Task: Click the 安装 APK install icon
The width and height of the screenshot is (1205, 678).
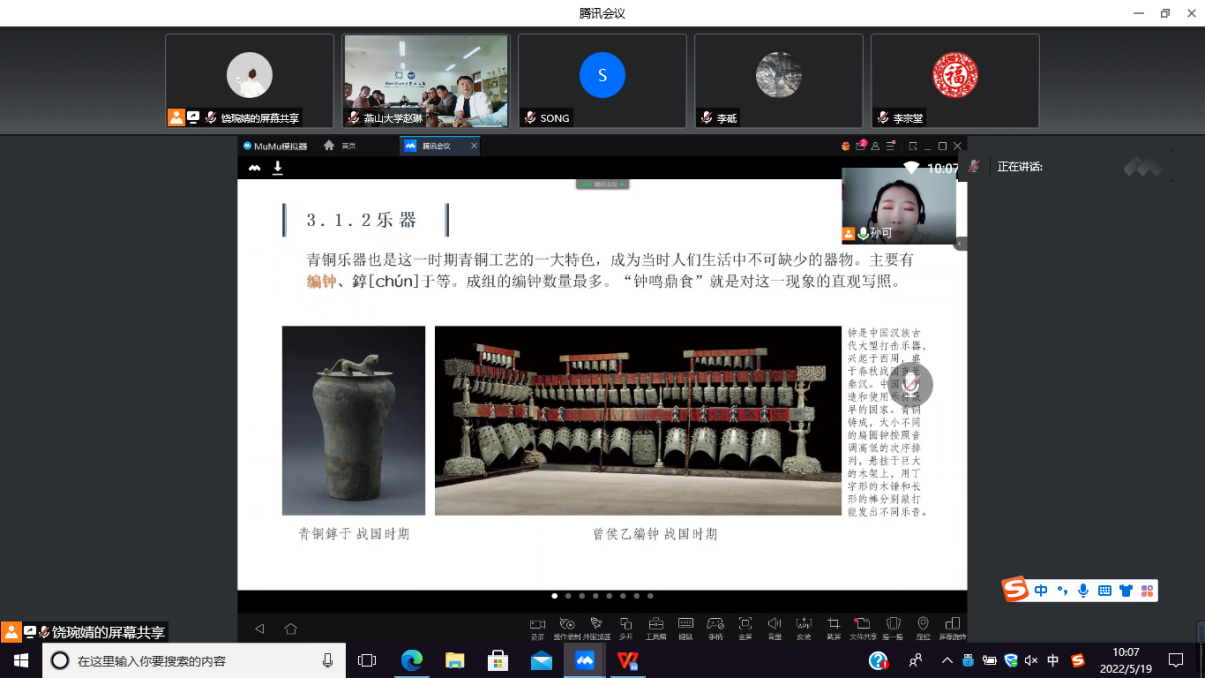Action: click(804, 627)
